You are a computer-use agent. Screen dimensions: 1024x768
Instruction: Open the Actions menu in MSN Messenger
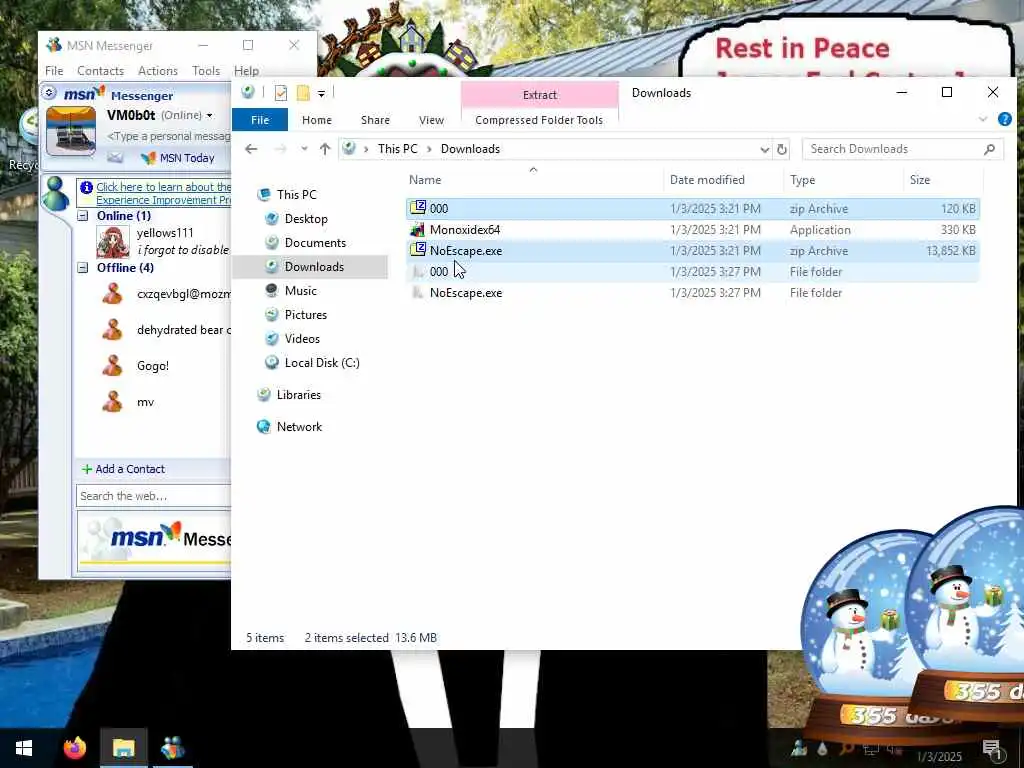pyautogui.click(x=158, y=71)
